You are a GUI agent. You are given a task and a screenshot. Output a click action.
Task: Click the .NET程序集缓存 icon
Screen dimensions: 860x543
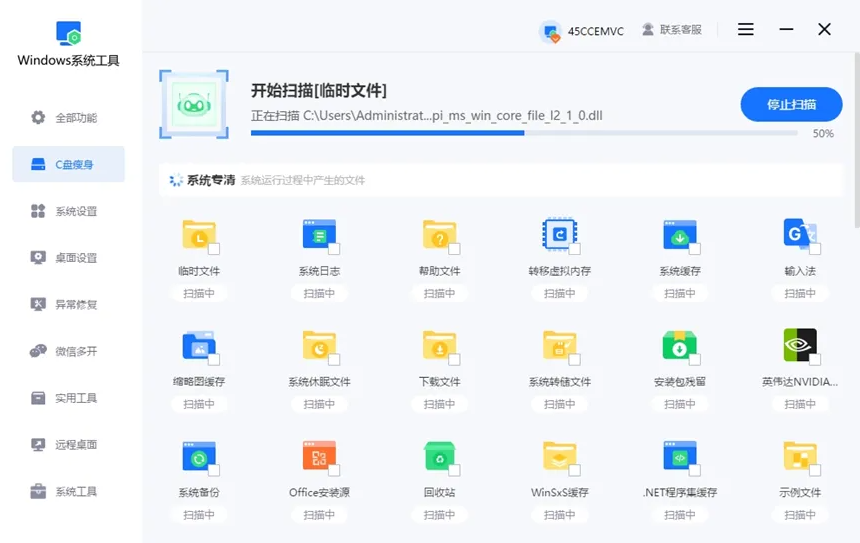tap(680, 456)
